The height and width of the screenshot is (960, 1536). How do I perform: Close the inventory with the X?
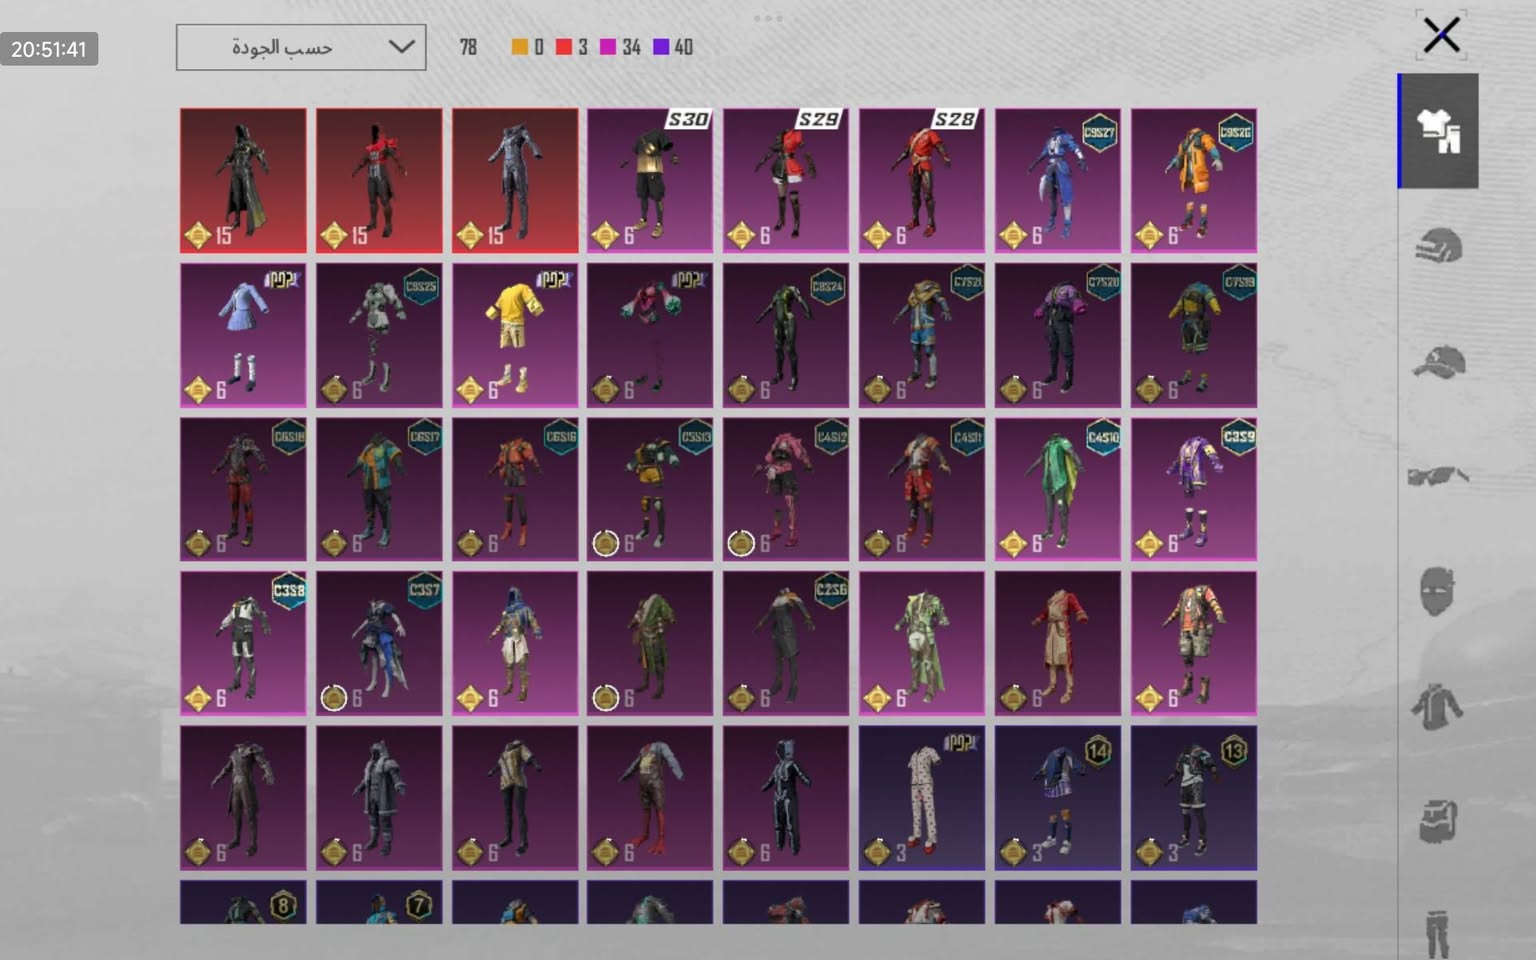(x=1441, y=36)
